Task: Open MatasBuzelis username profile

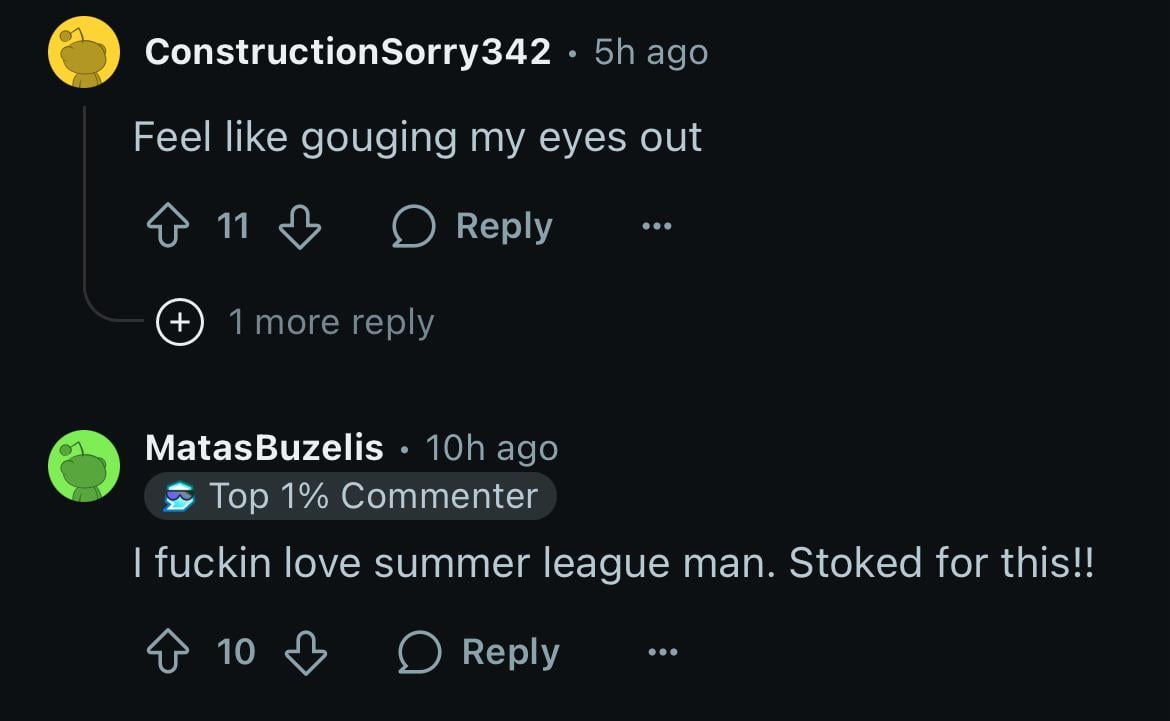Action: coord(264,448)
